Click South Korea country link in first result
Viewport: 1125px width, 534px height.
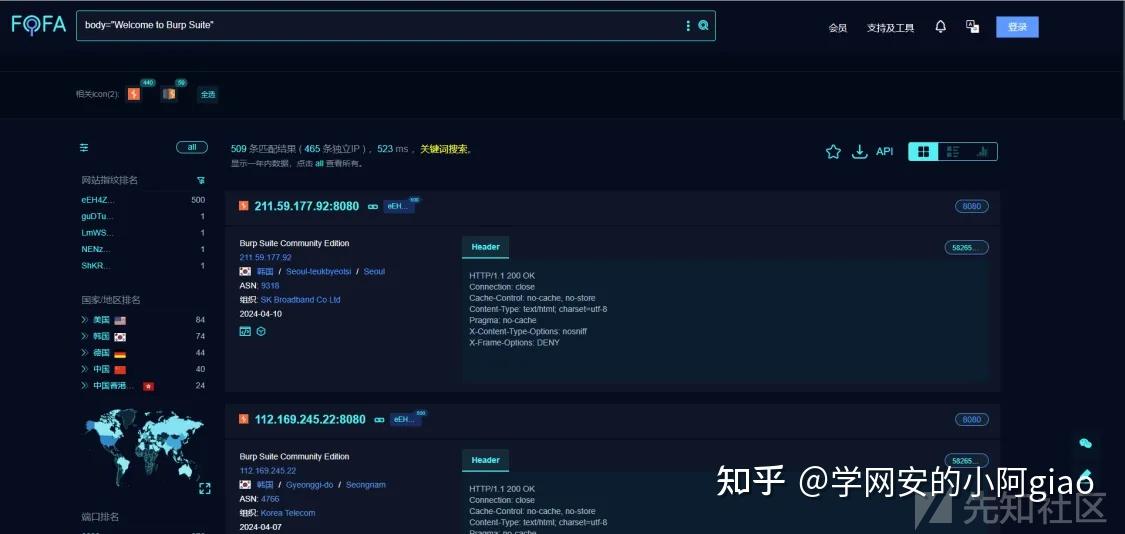click(x=265, y=271)
